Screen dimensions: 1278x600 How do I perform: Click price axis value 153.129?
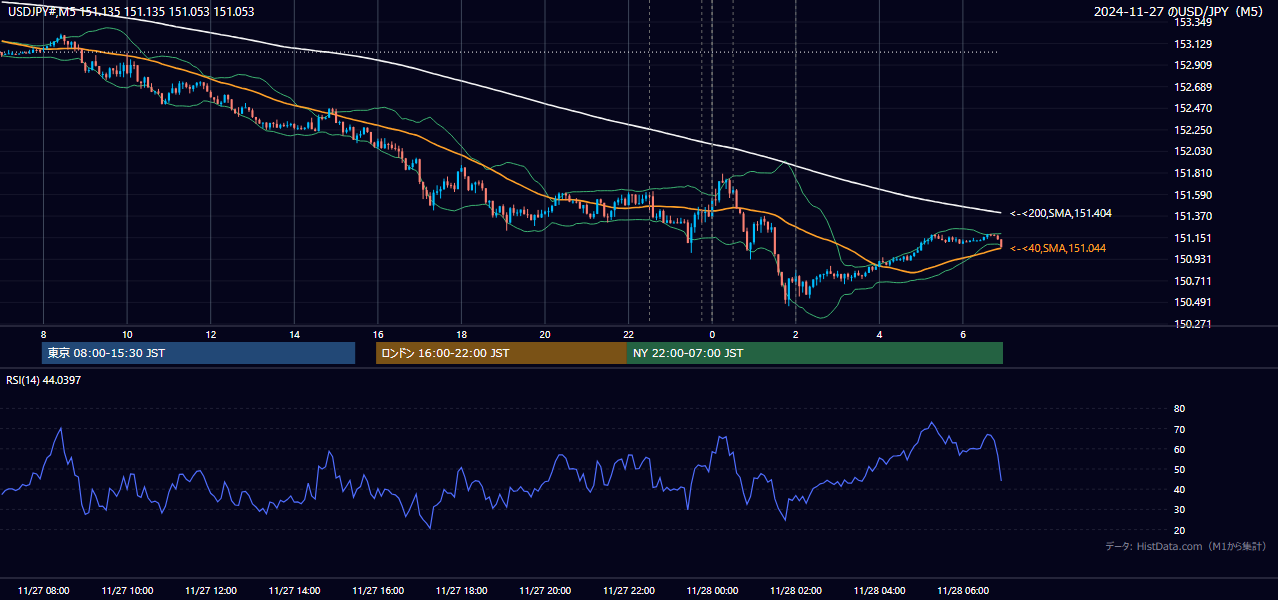[1193, 44]
